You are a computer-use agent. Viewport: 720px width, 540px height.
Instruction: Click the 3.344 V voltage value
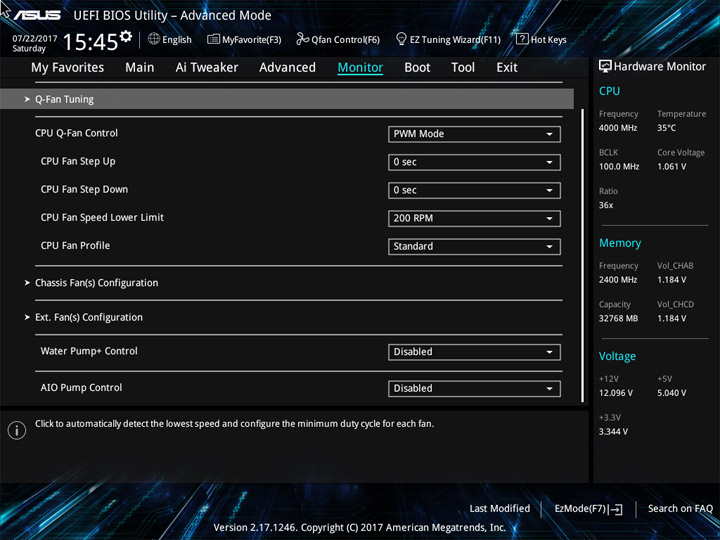coord(613,432)
